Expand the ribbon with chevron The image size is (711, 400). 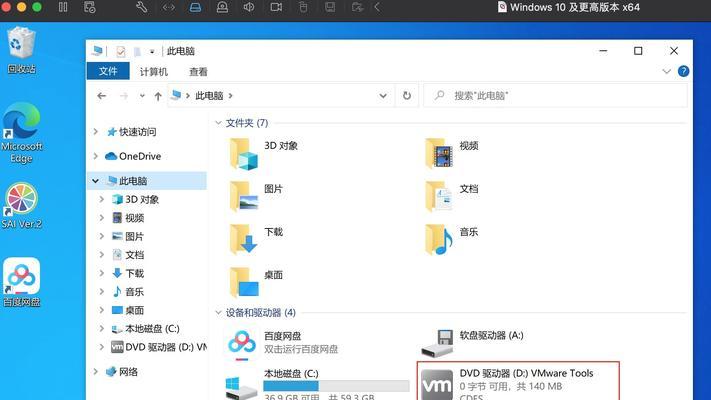(x=666, y=71)
